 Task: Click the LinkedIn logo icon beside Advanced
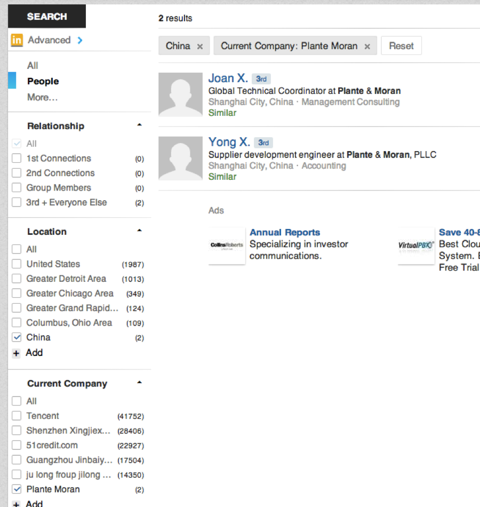[x=17, y=40]
